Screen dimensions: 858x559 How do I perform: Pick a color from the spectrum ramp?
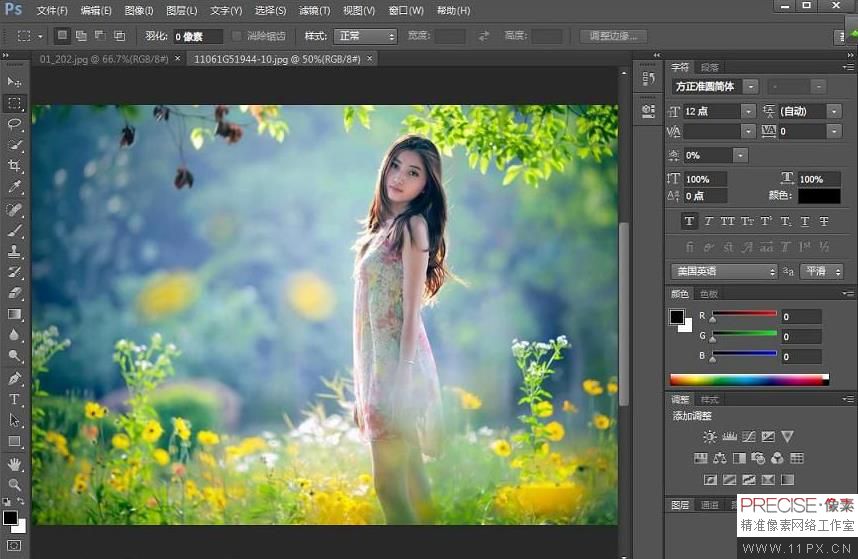coord(749,380)
